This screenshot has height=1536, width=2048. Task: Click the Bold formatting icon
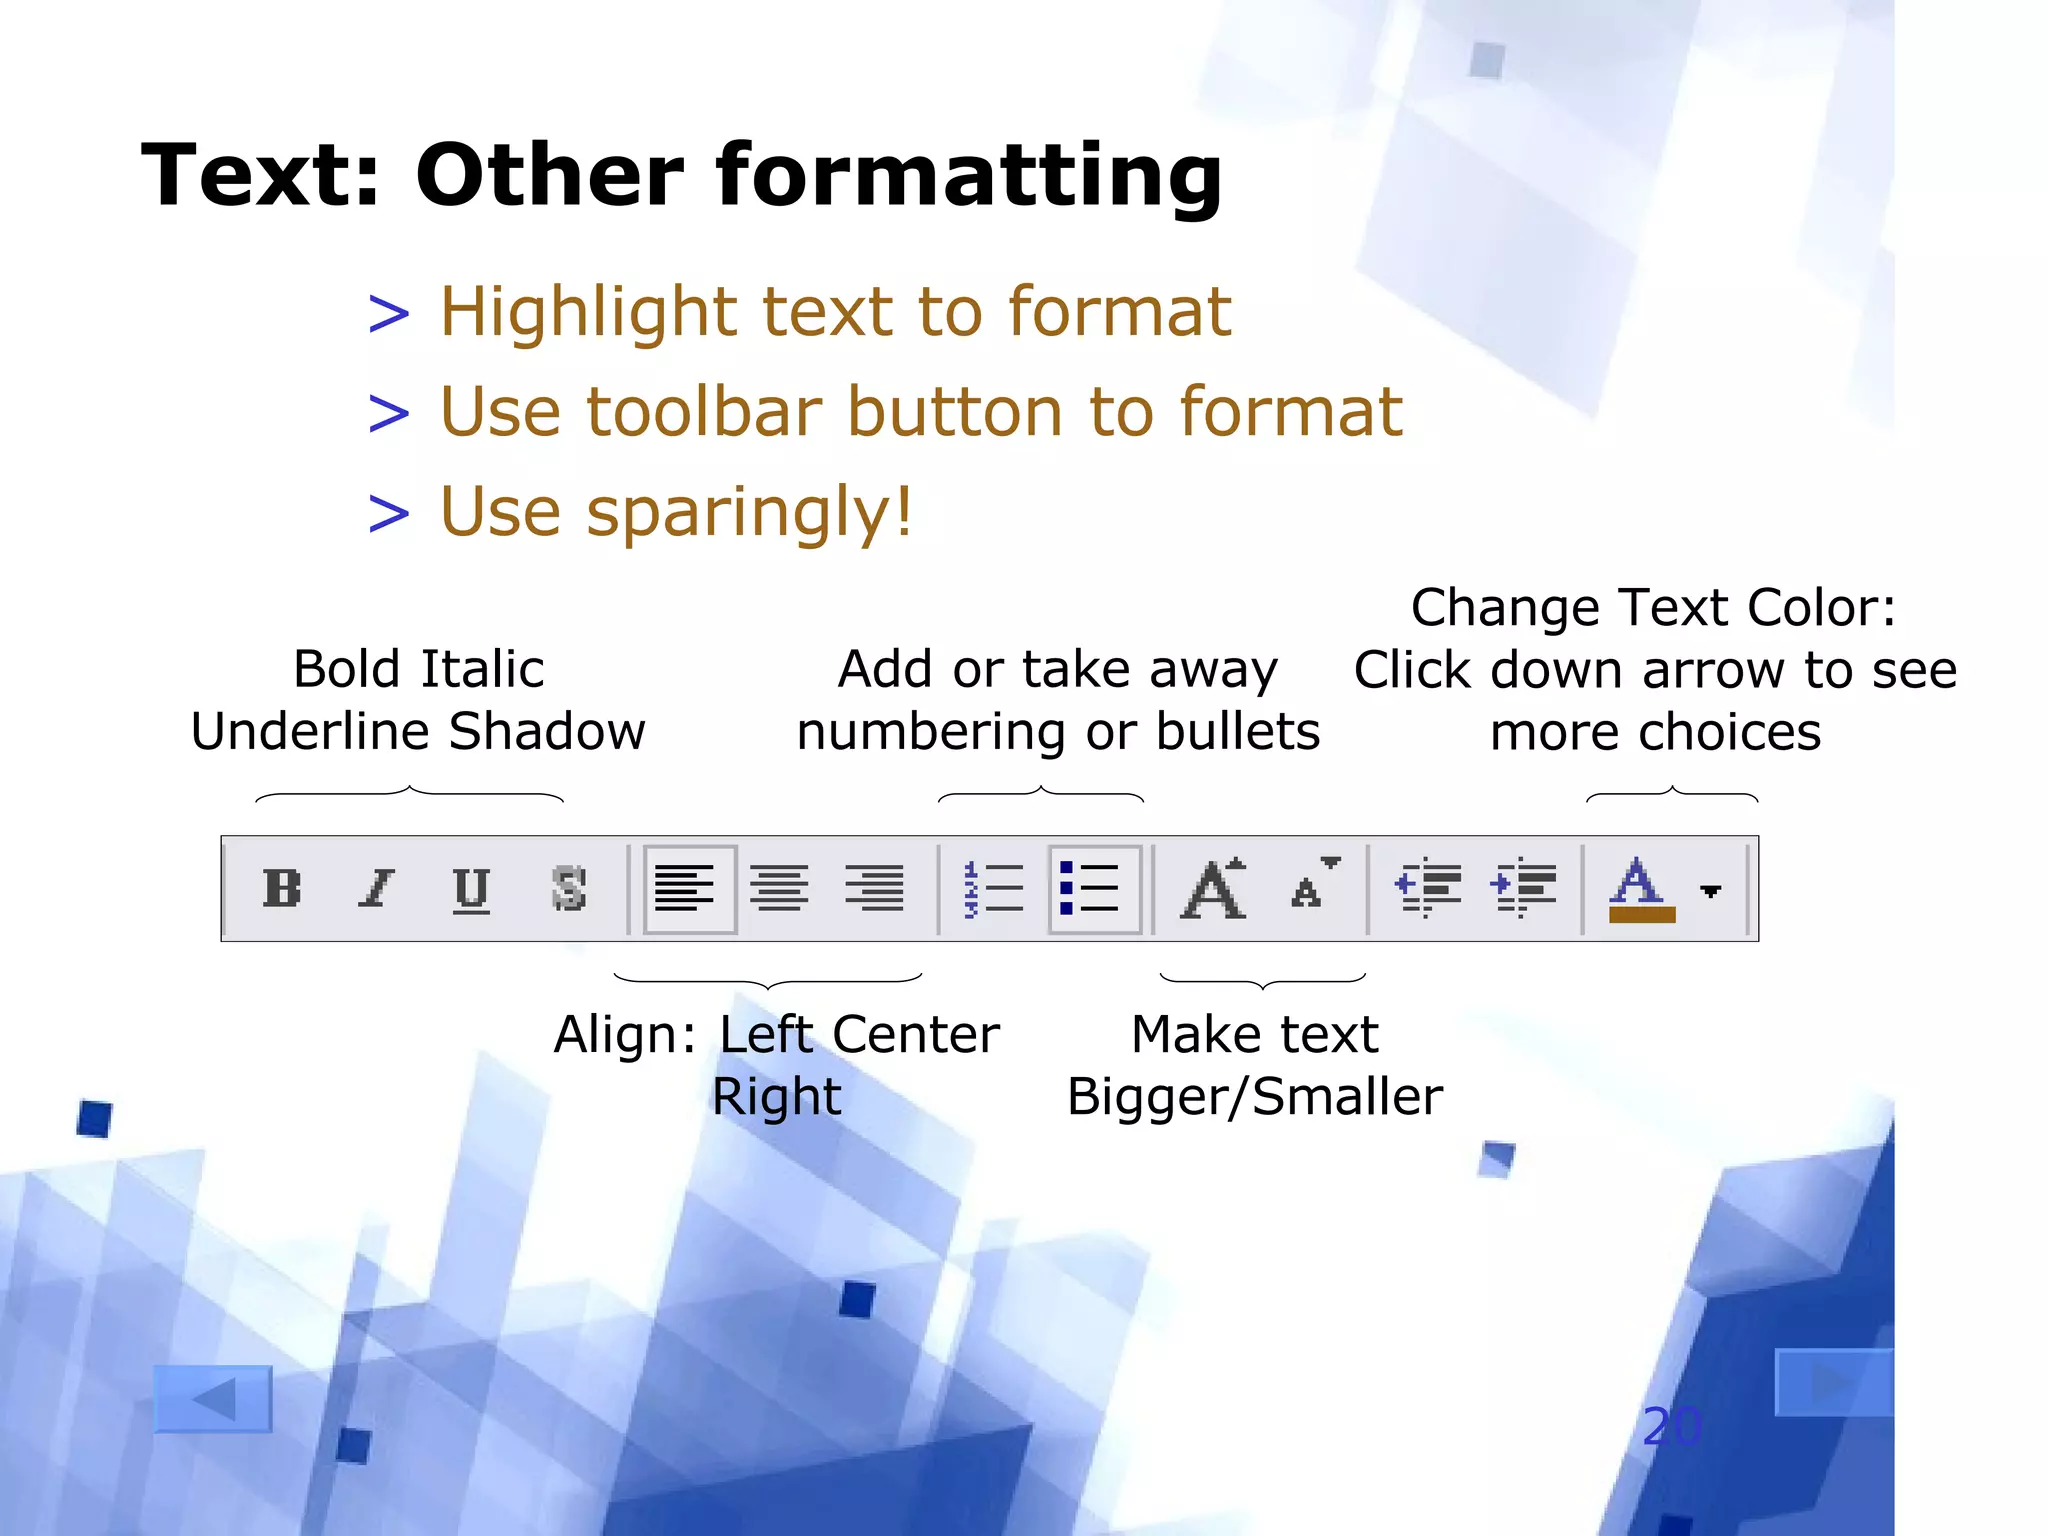click(281, 888)
